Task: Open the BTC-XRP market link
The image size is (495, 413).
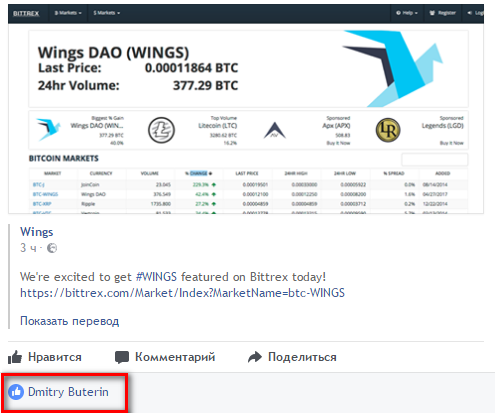Action: point(42,204)
